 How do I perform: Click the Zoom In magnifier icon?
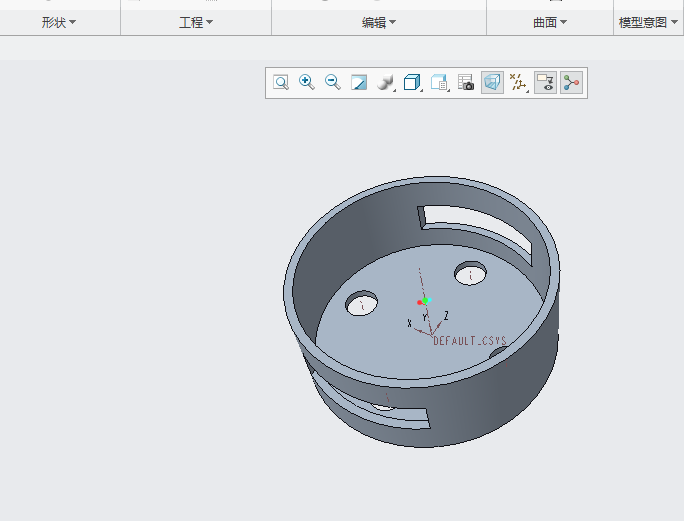307,82
